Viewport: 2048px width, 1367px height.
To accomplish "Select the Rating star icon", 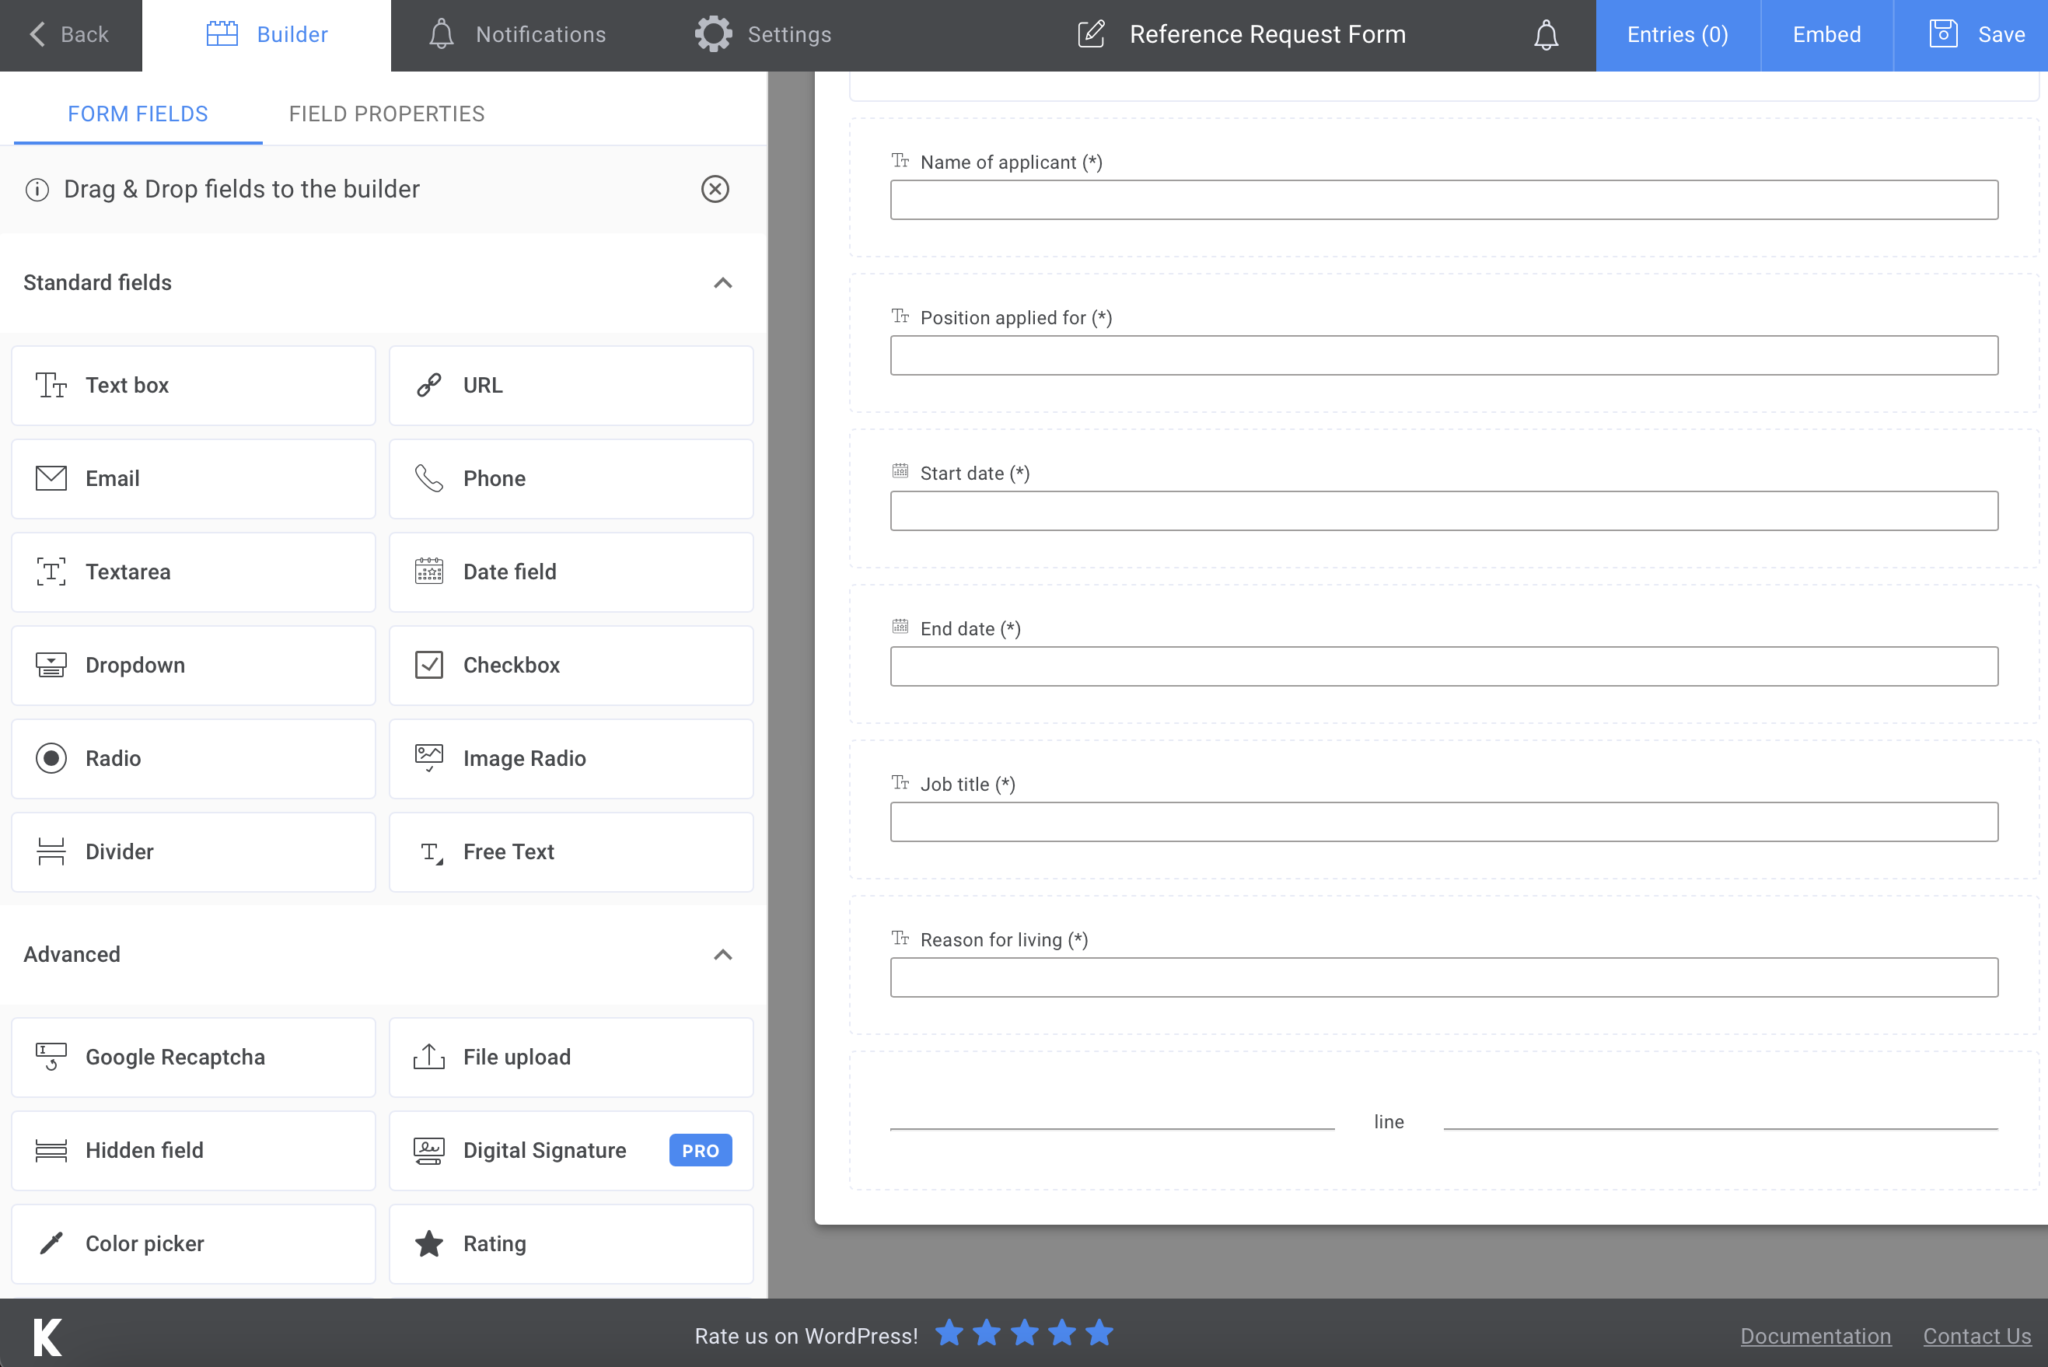I will (428, 1243).
